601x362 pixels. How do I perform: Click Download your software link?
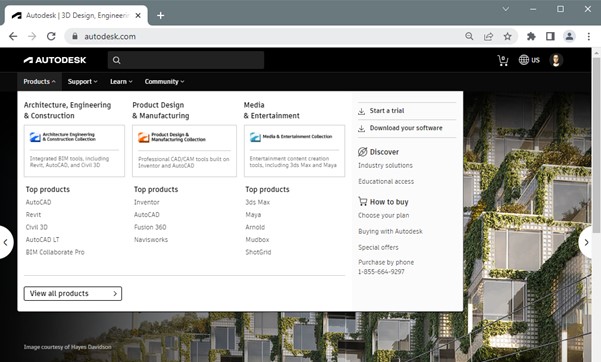pos(406,128)
